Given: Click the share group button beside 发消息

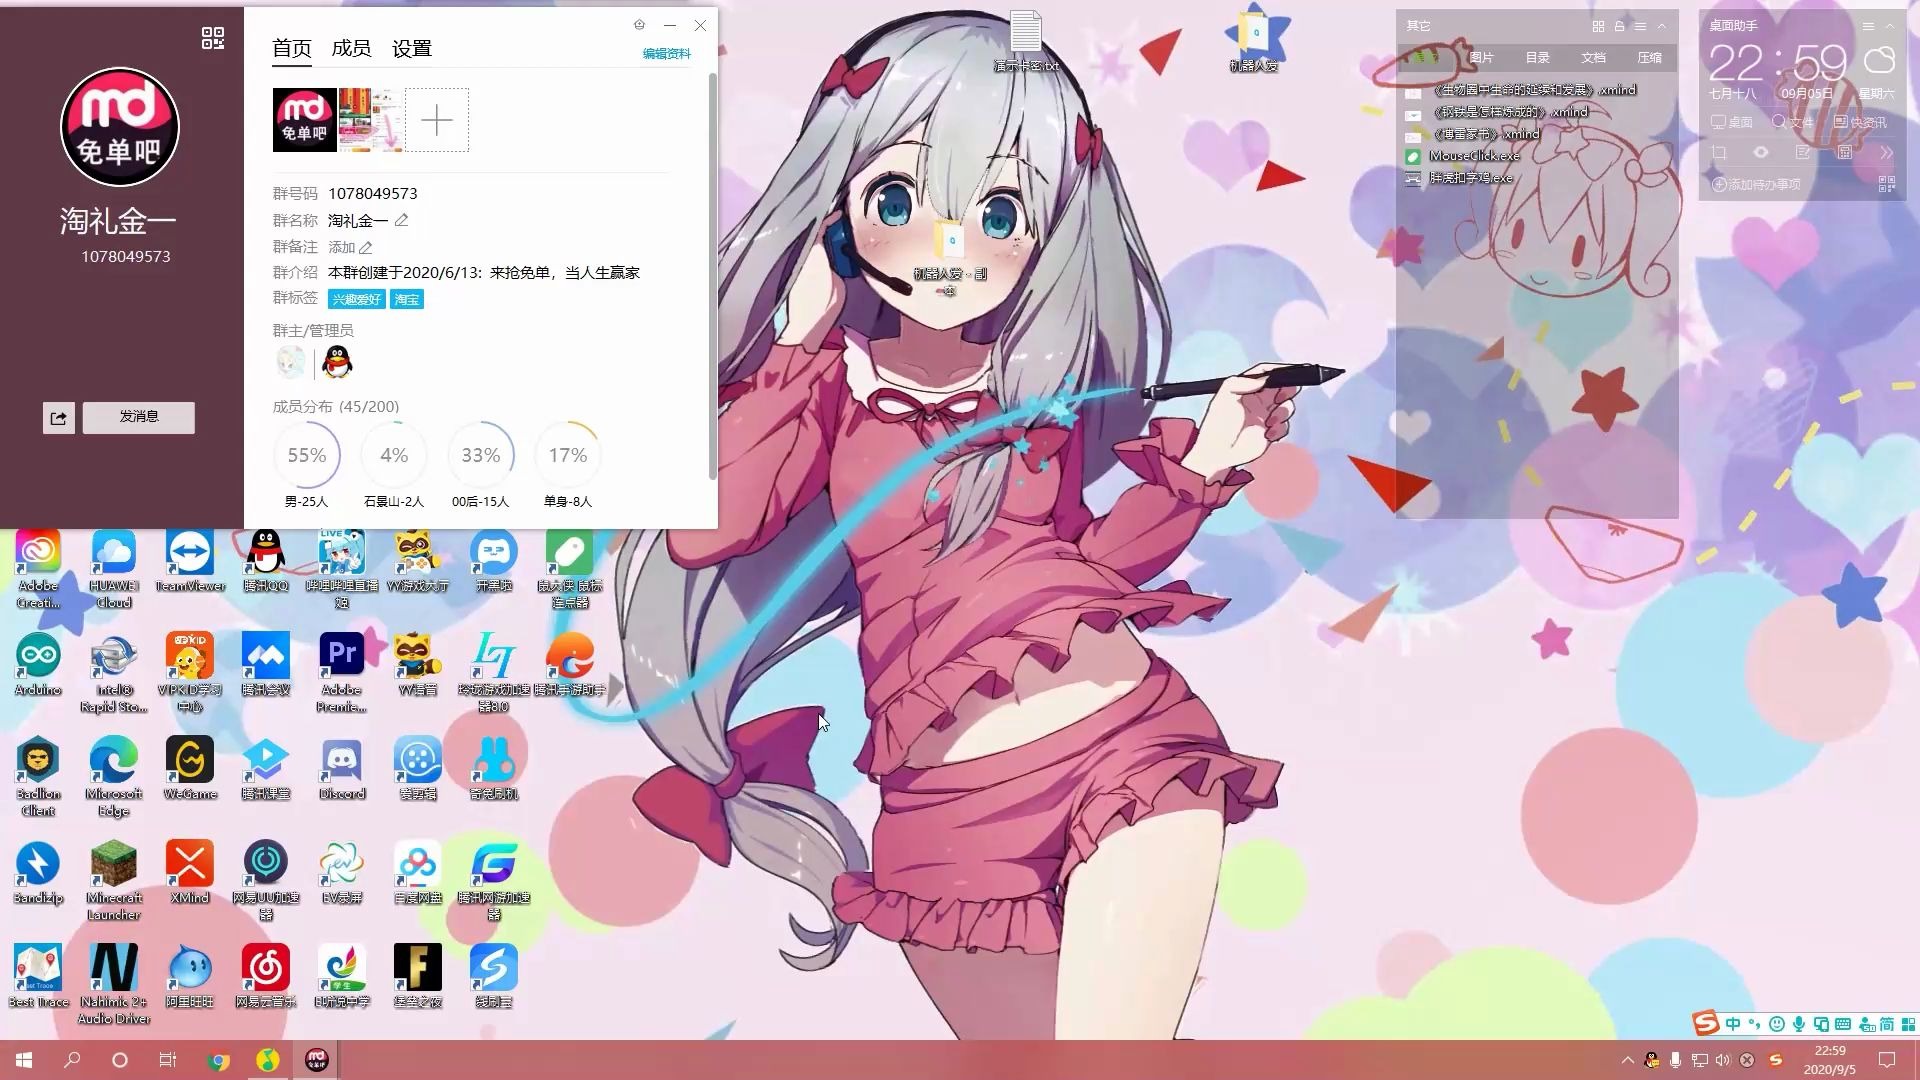Looking at the screenshot, I should [59, 418].
